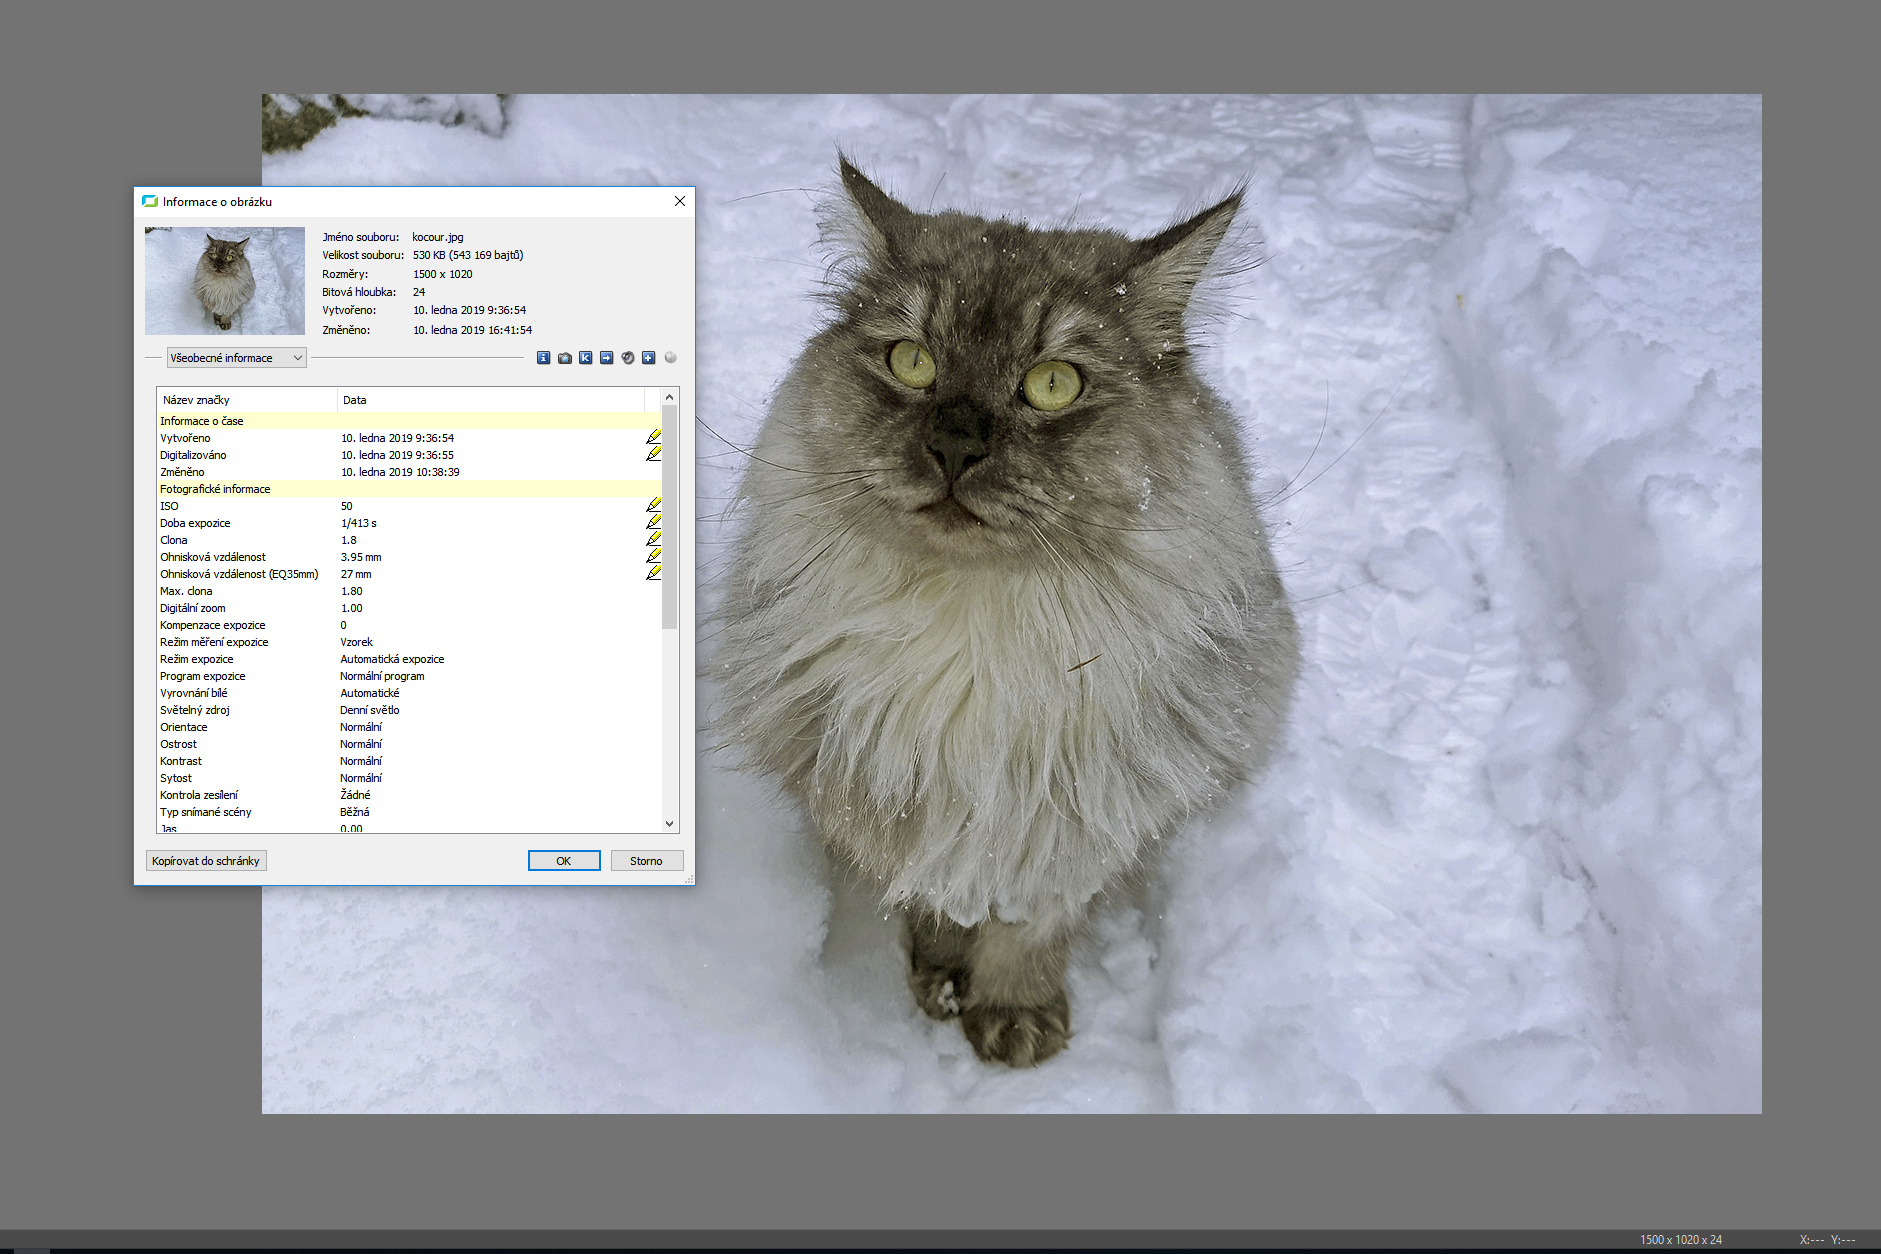
Task: Open the 'Všeobecné informace' dropdown
Action: point(236,358)
